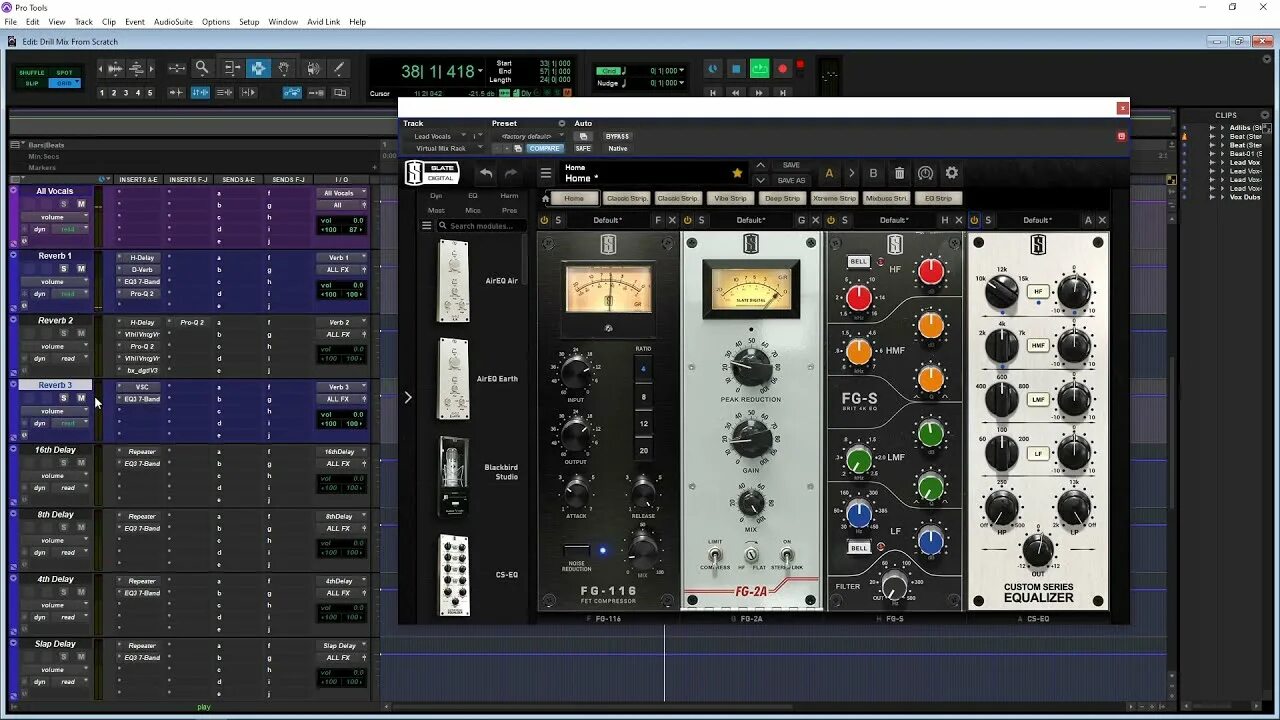Select the CS-EQ module thumbnail in browser

pos(454,575)
